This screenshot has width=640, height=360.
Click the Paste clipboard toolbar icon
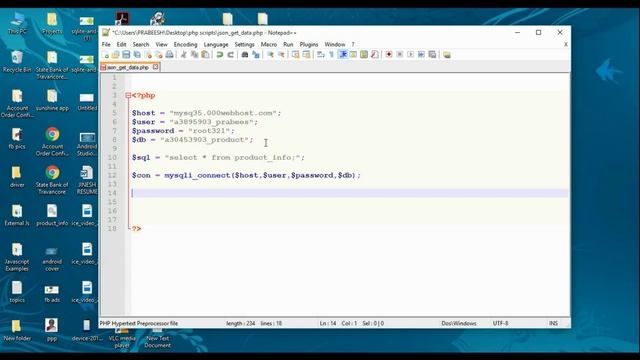point(205,55)
